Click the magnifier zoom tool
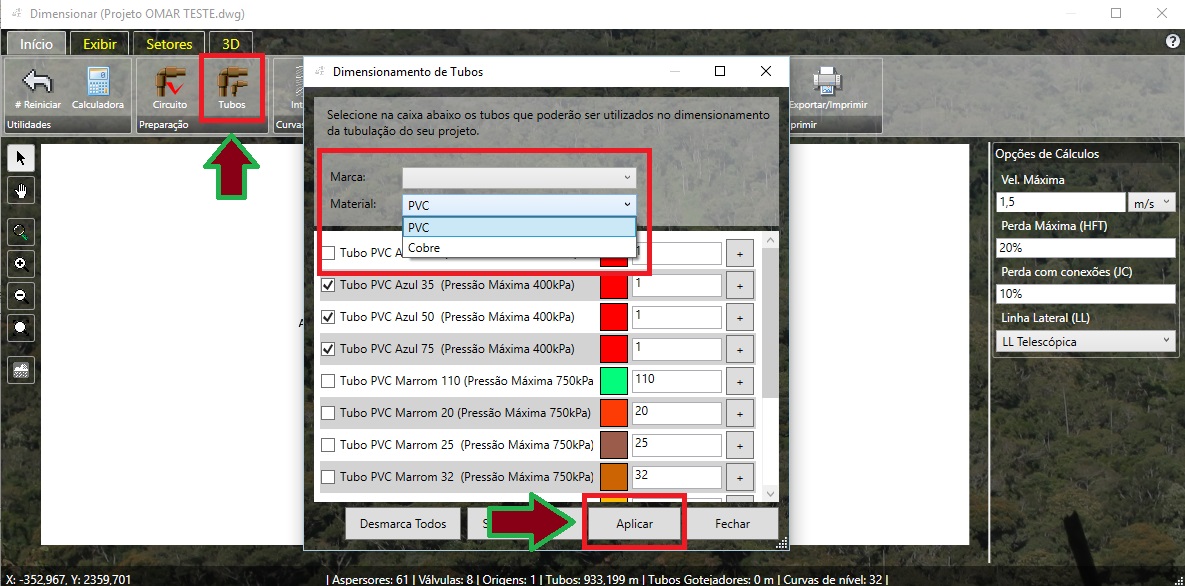The width and height of the screenshot is (1185, 586). click(21, 233)
